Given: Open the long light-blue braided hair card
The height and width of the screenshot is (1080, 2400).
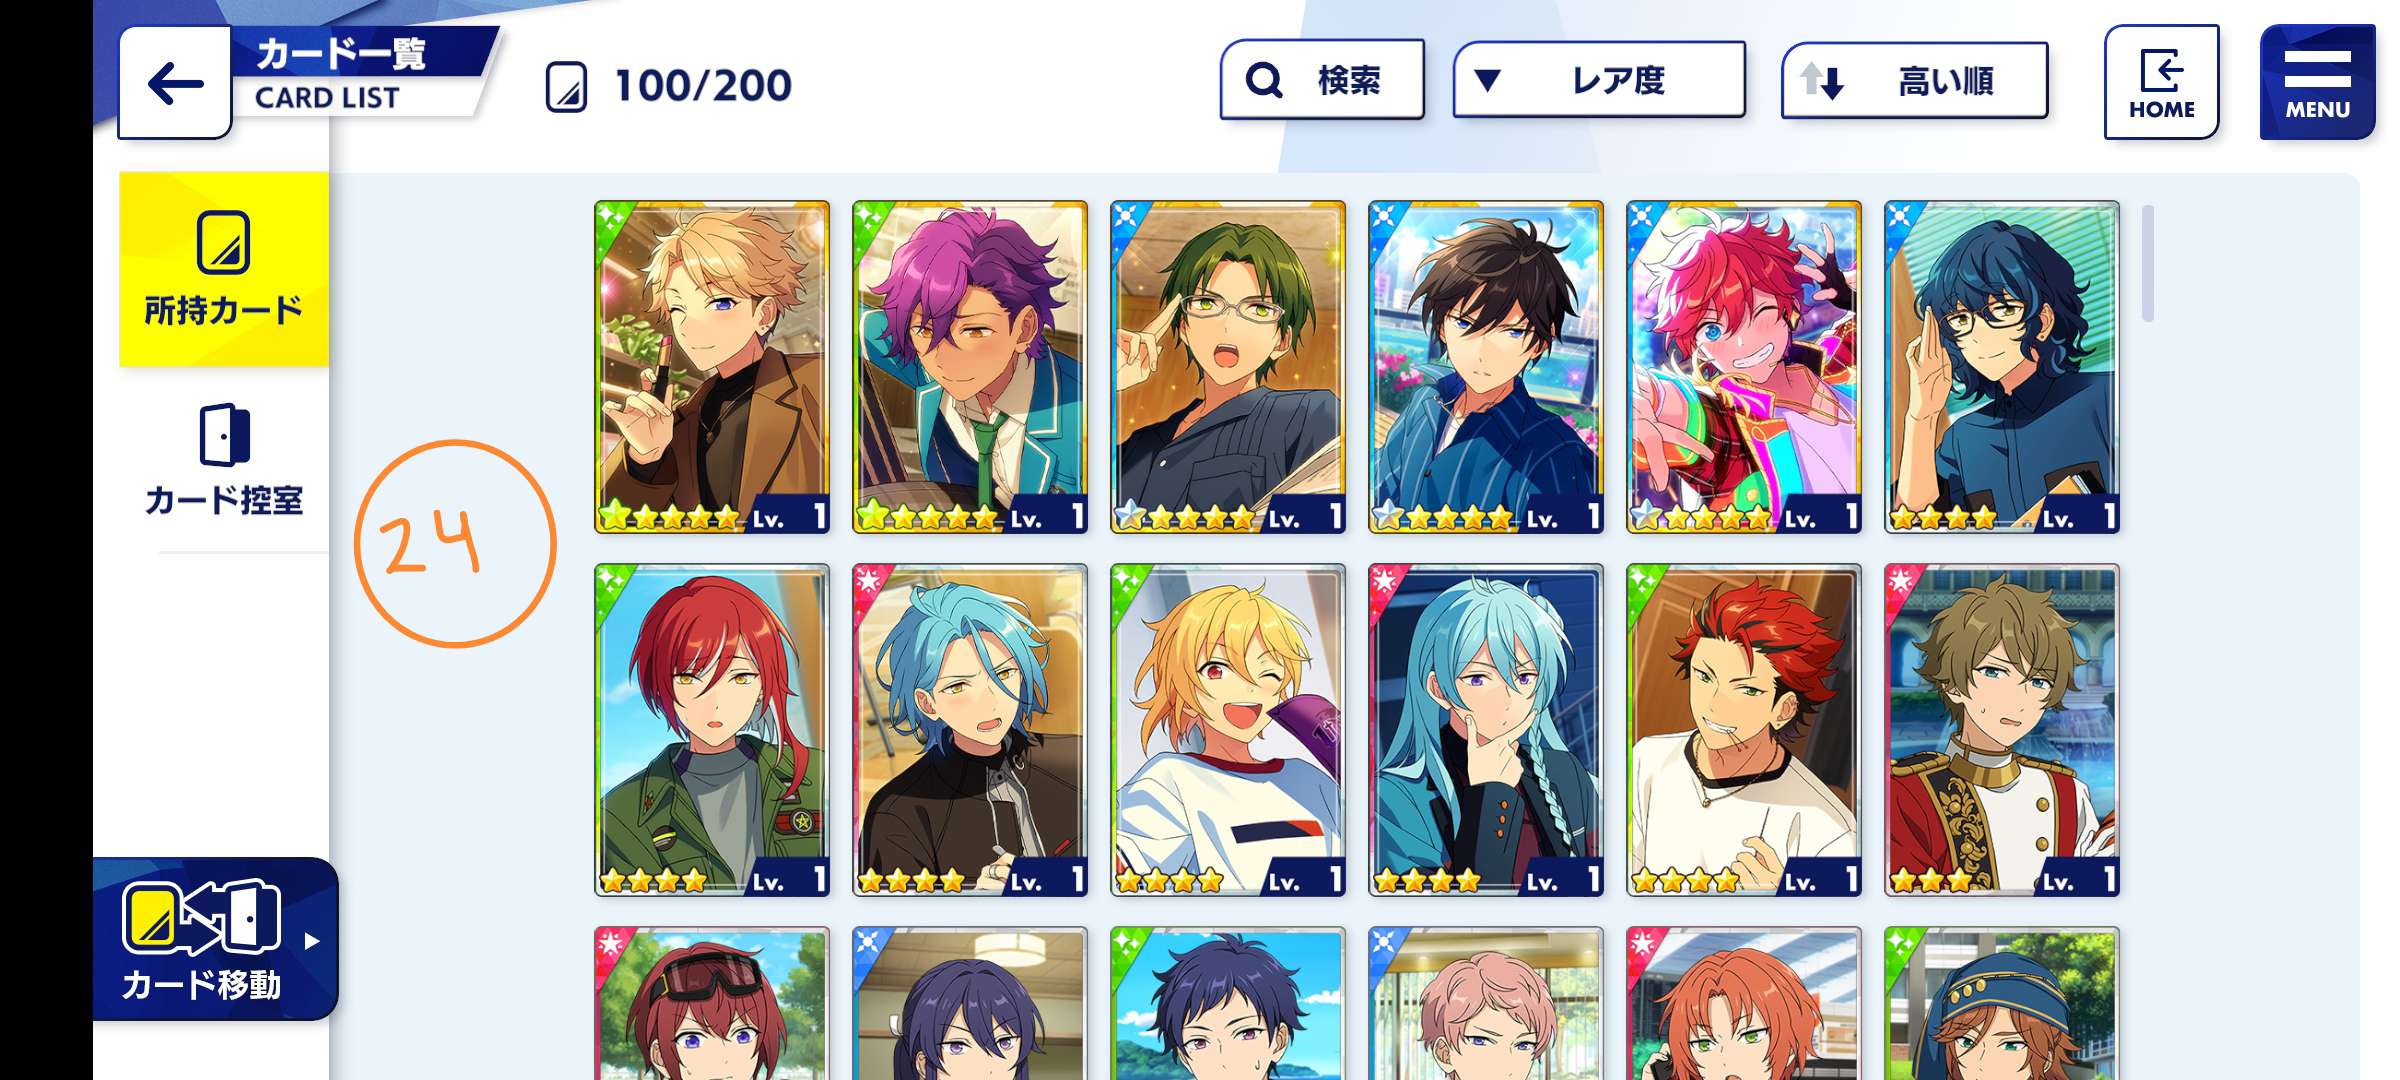Looking at the screenshot, I should pyautogui.click(x=1486, y=730).
